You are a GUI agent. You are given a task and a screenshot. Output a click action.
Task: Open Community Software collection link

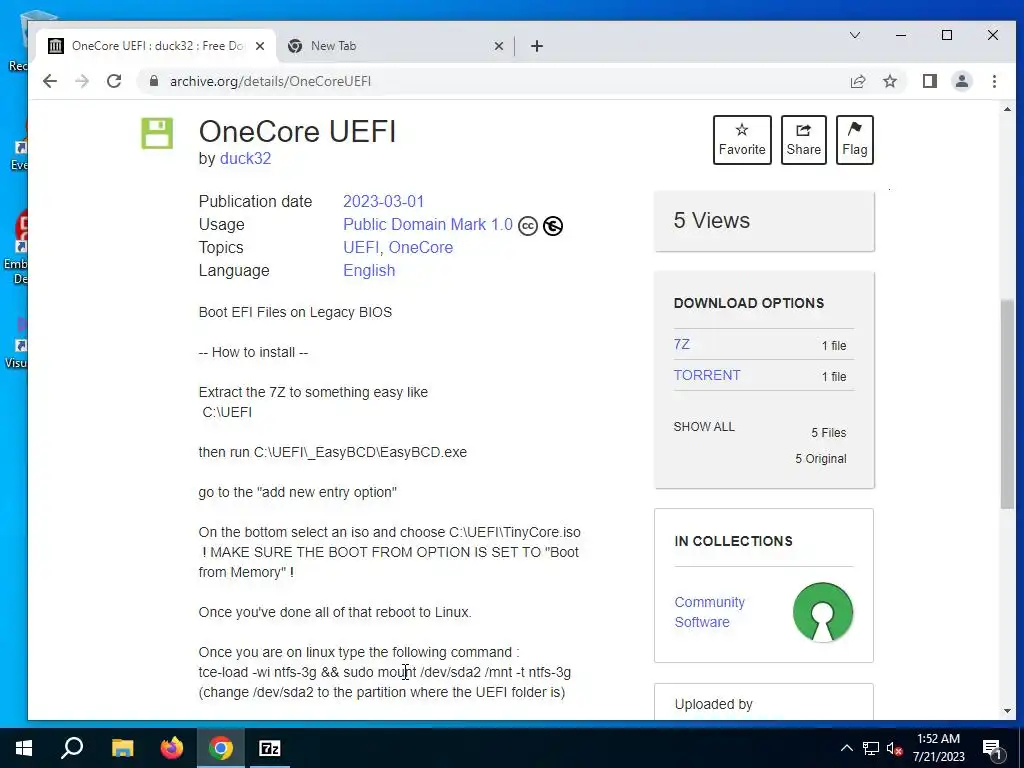coord(709,612)
